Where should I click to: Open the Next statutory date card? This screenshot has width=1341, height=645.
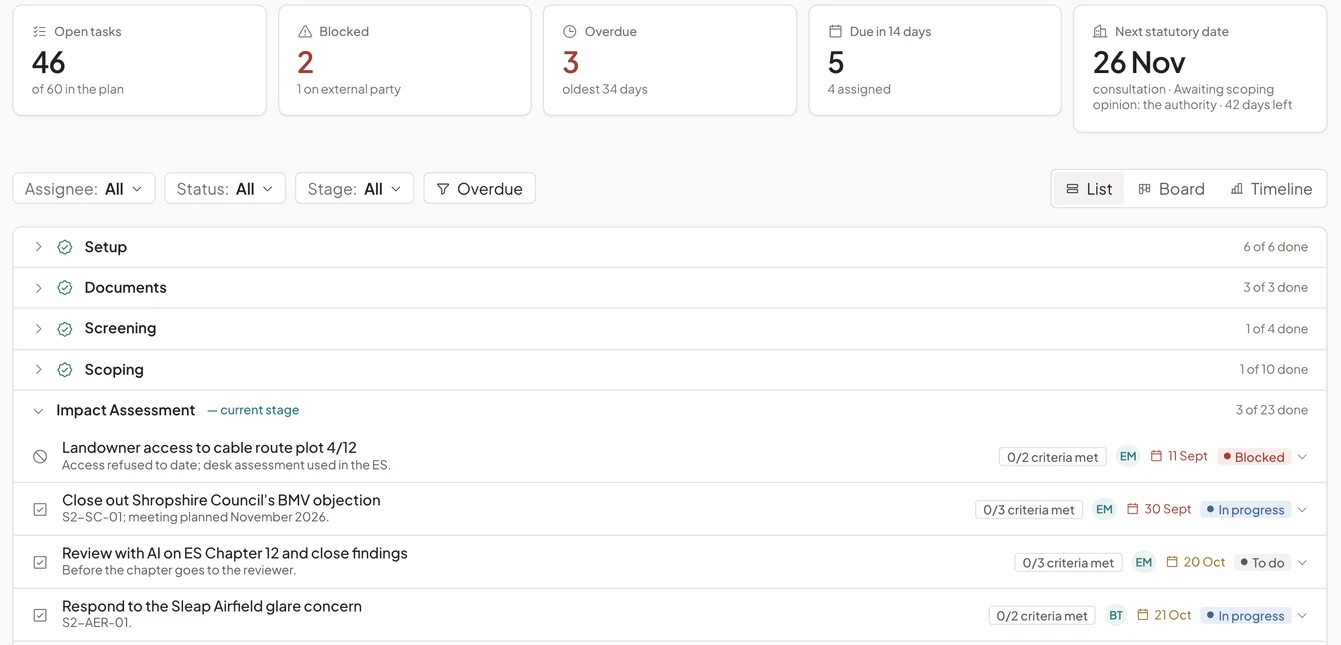point(1200,68)
